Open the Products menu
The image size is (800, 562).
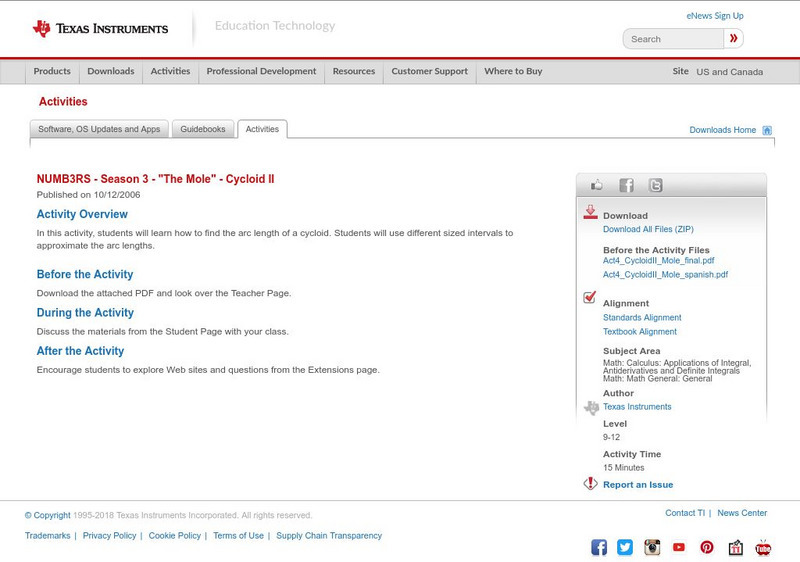tap(52, 71)
